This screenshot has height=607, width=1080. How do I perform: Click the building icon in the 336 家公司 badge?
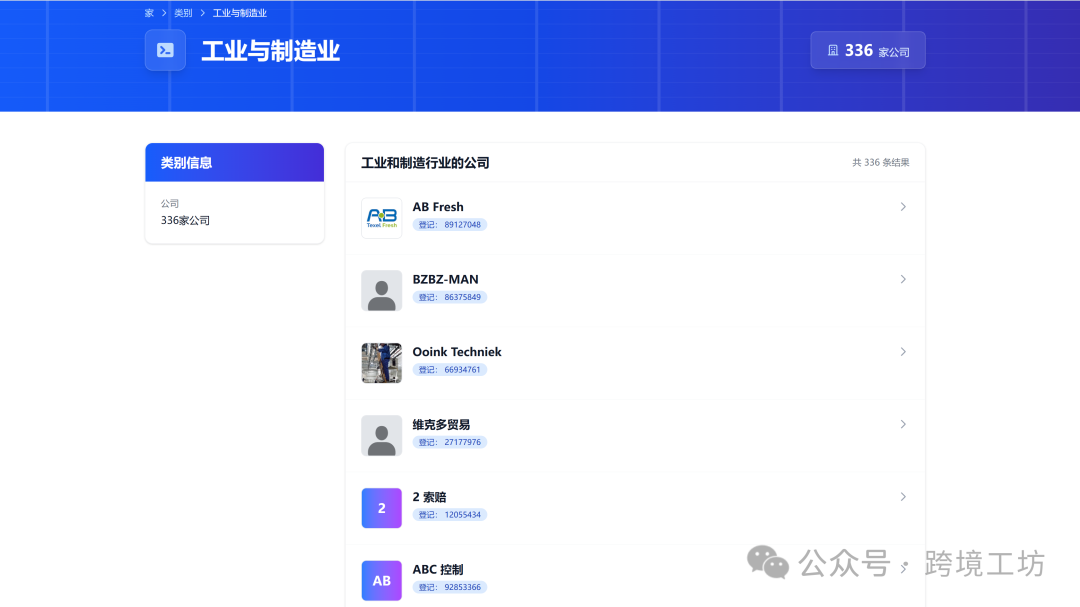pyautogui.click(x=835, y=49)
